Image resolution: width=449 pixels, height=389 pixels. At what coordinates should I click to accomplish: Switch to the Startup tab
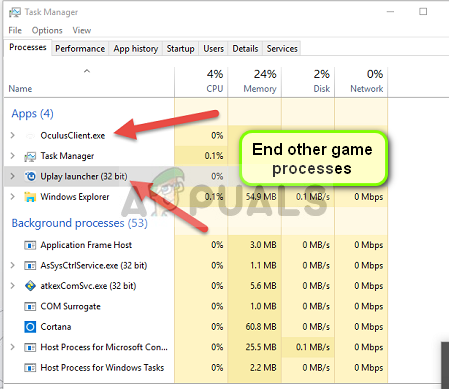(180, 49)
